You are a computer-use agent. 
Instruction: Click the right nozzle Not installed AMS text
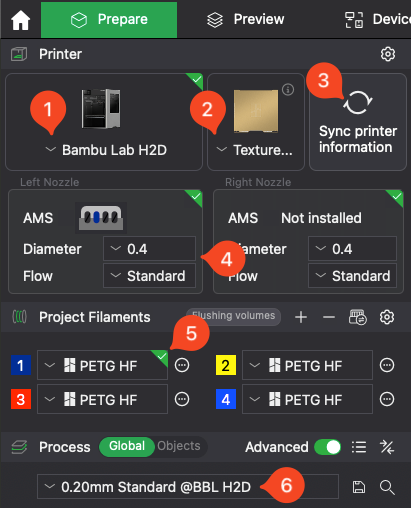click(321, 218)
